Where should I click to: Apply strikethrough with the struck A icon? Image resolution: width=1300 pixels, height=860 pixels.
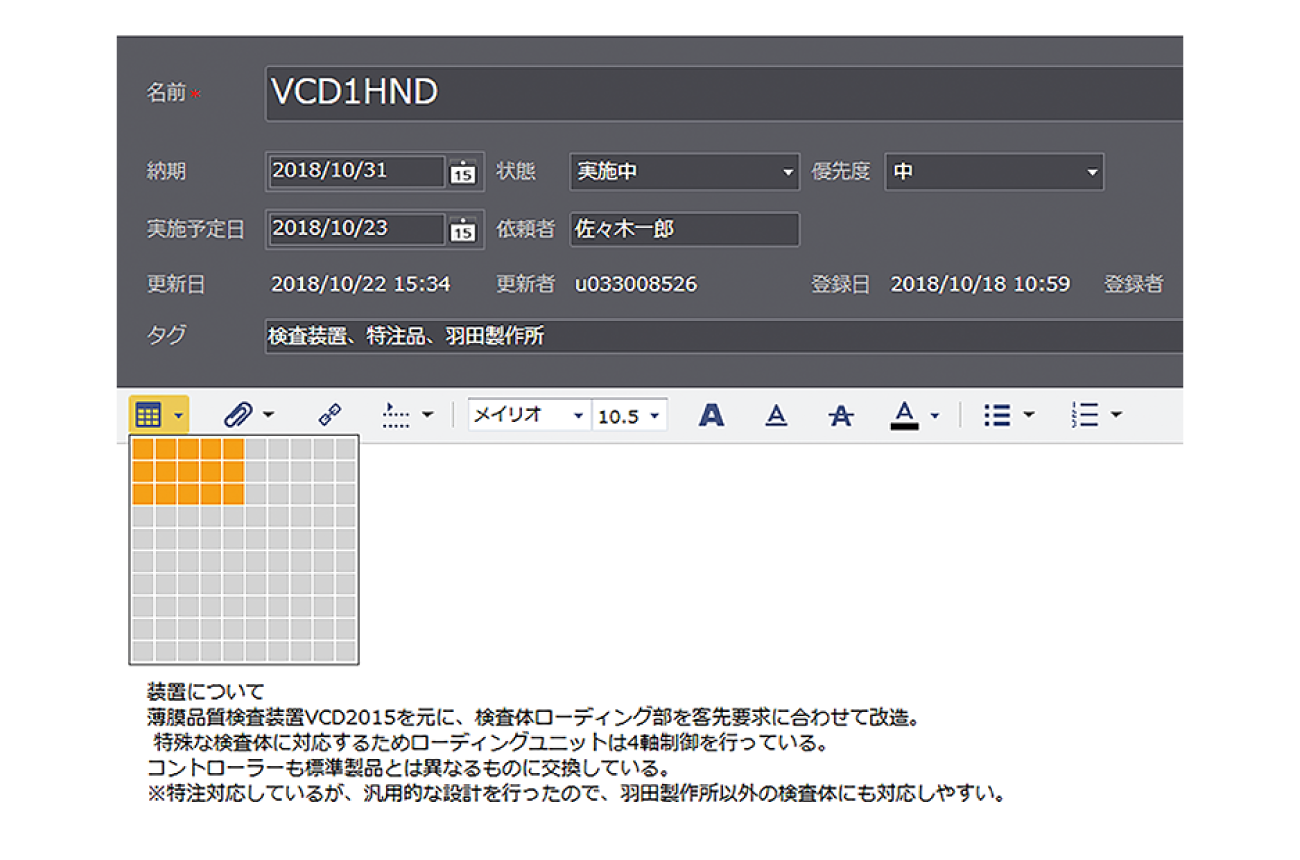click(840, 414)
